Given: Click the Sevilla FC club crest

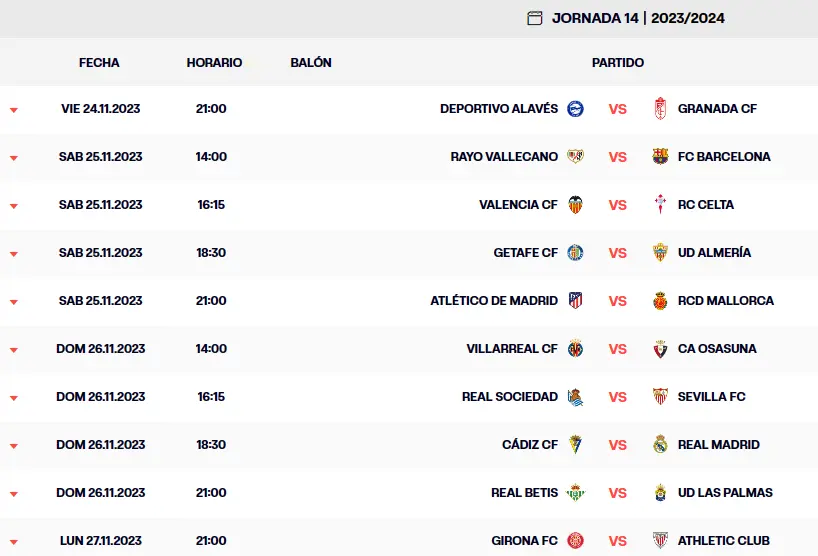Looking at the screenshot, I should tap(660, 396).
